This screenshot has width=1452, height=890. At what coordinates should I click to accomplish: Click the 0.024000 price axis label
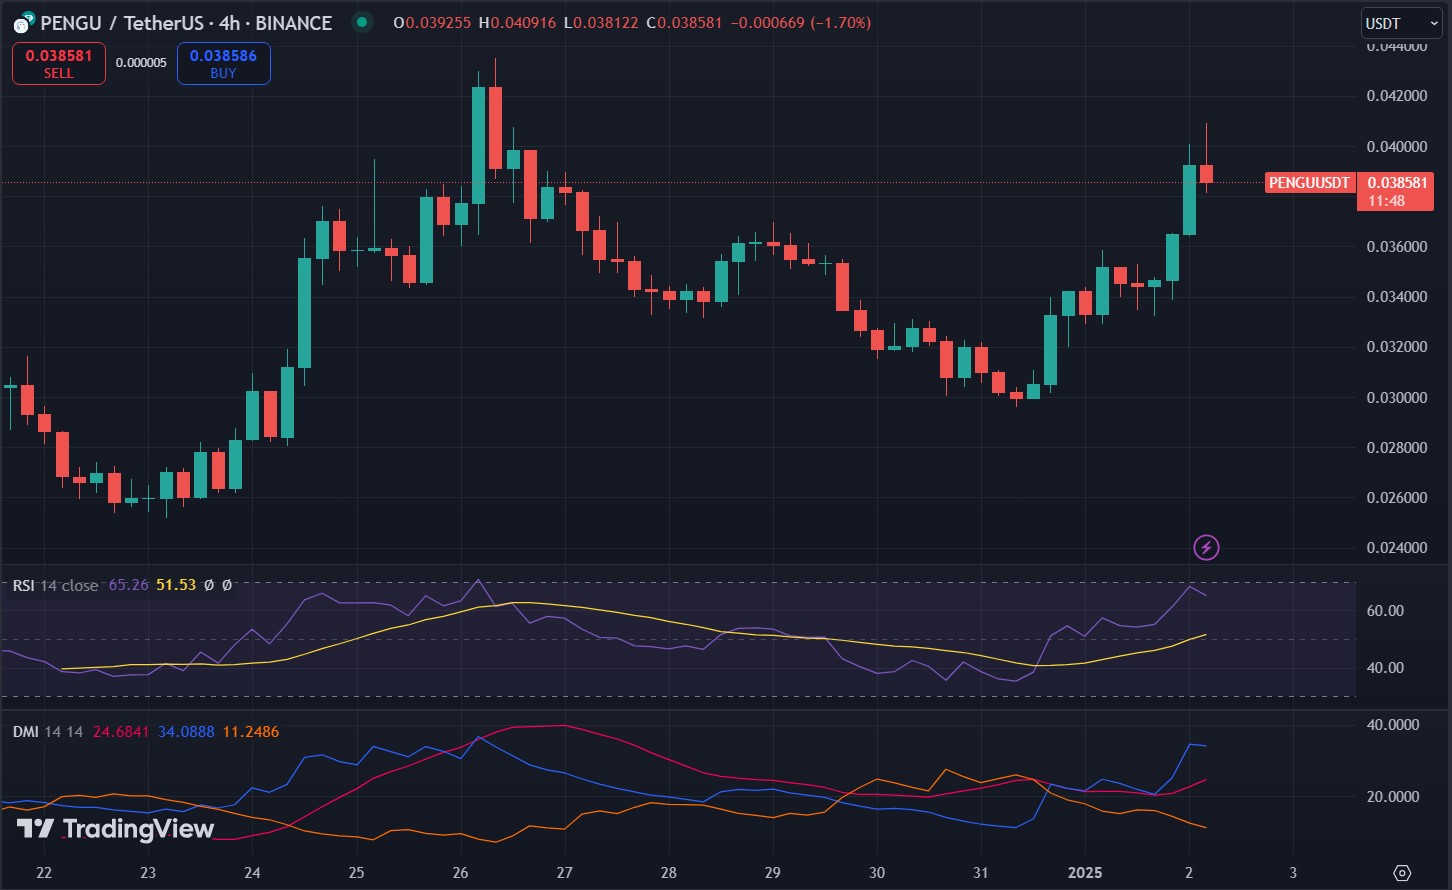[x=1396, y=547]
